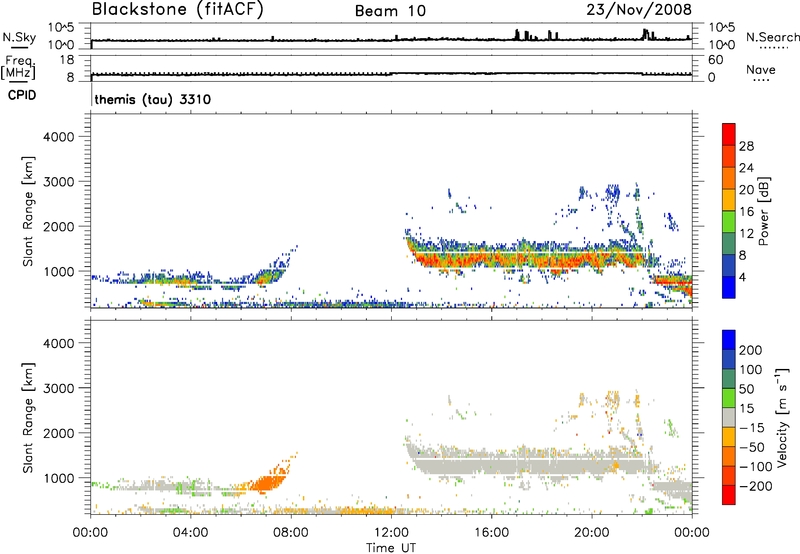
Task: Click the '3000' tick of velocity panel range axis
Action: click(x=59, y=388)
